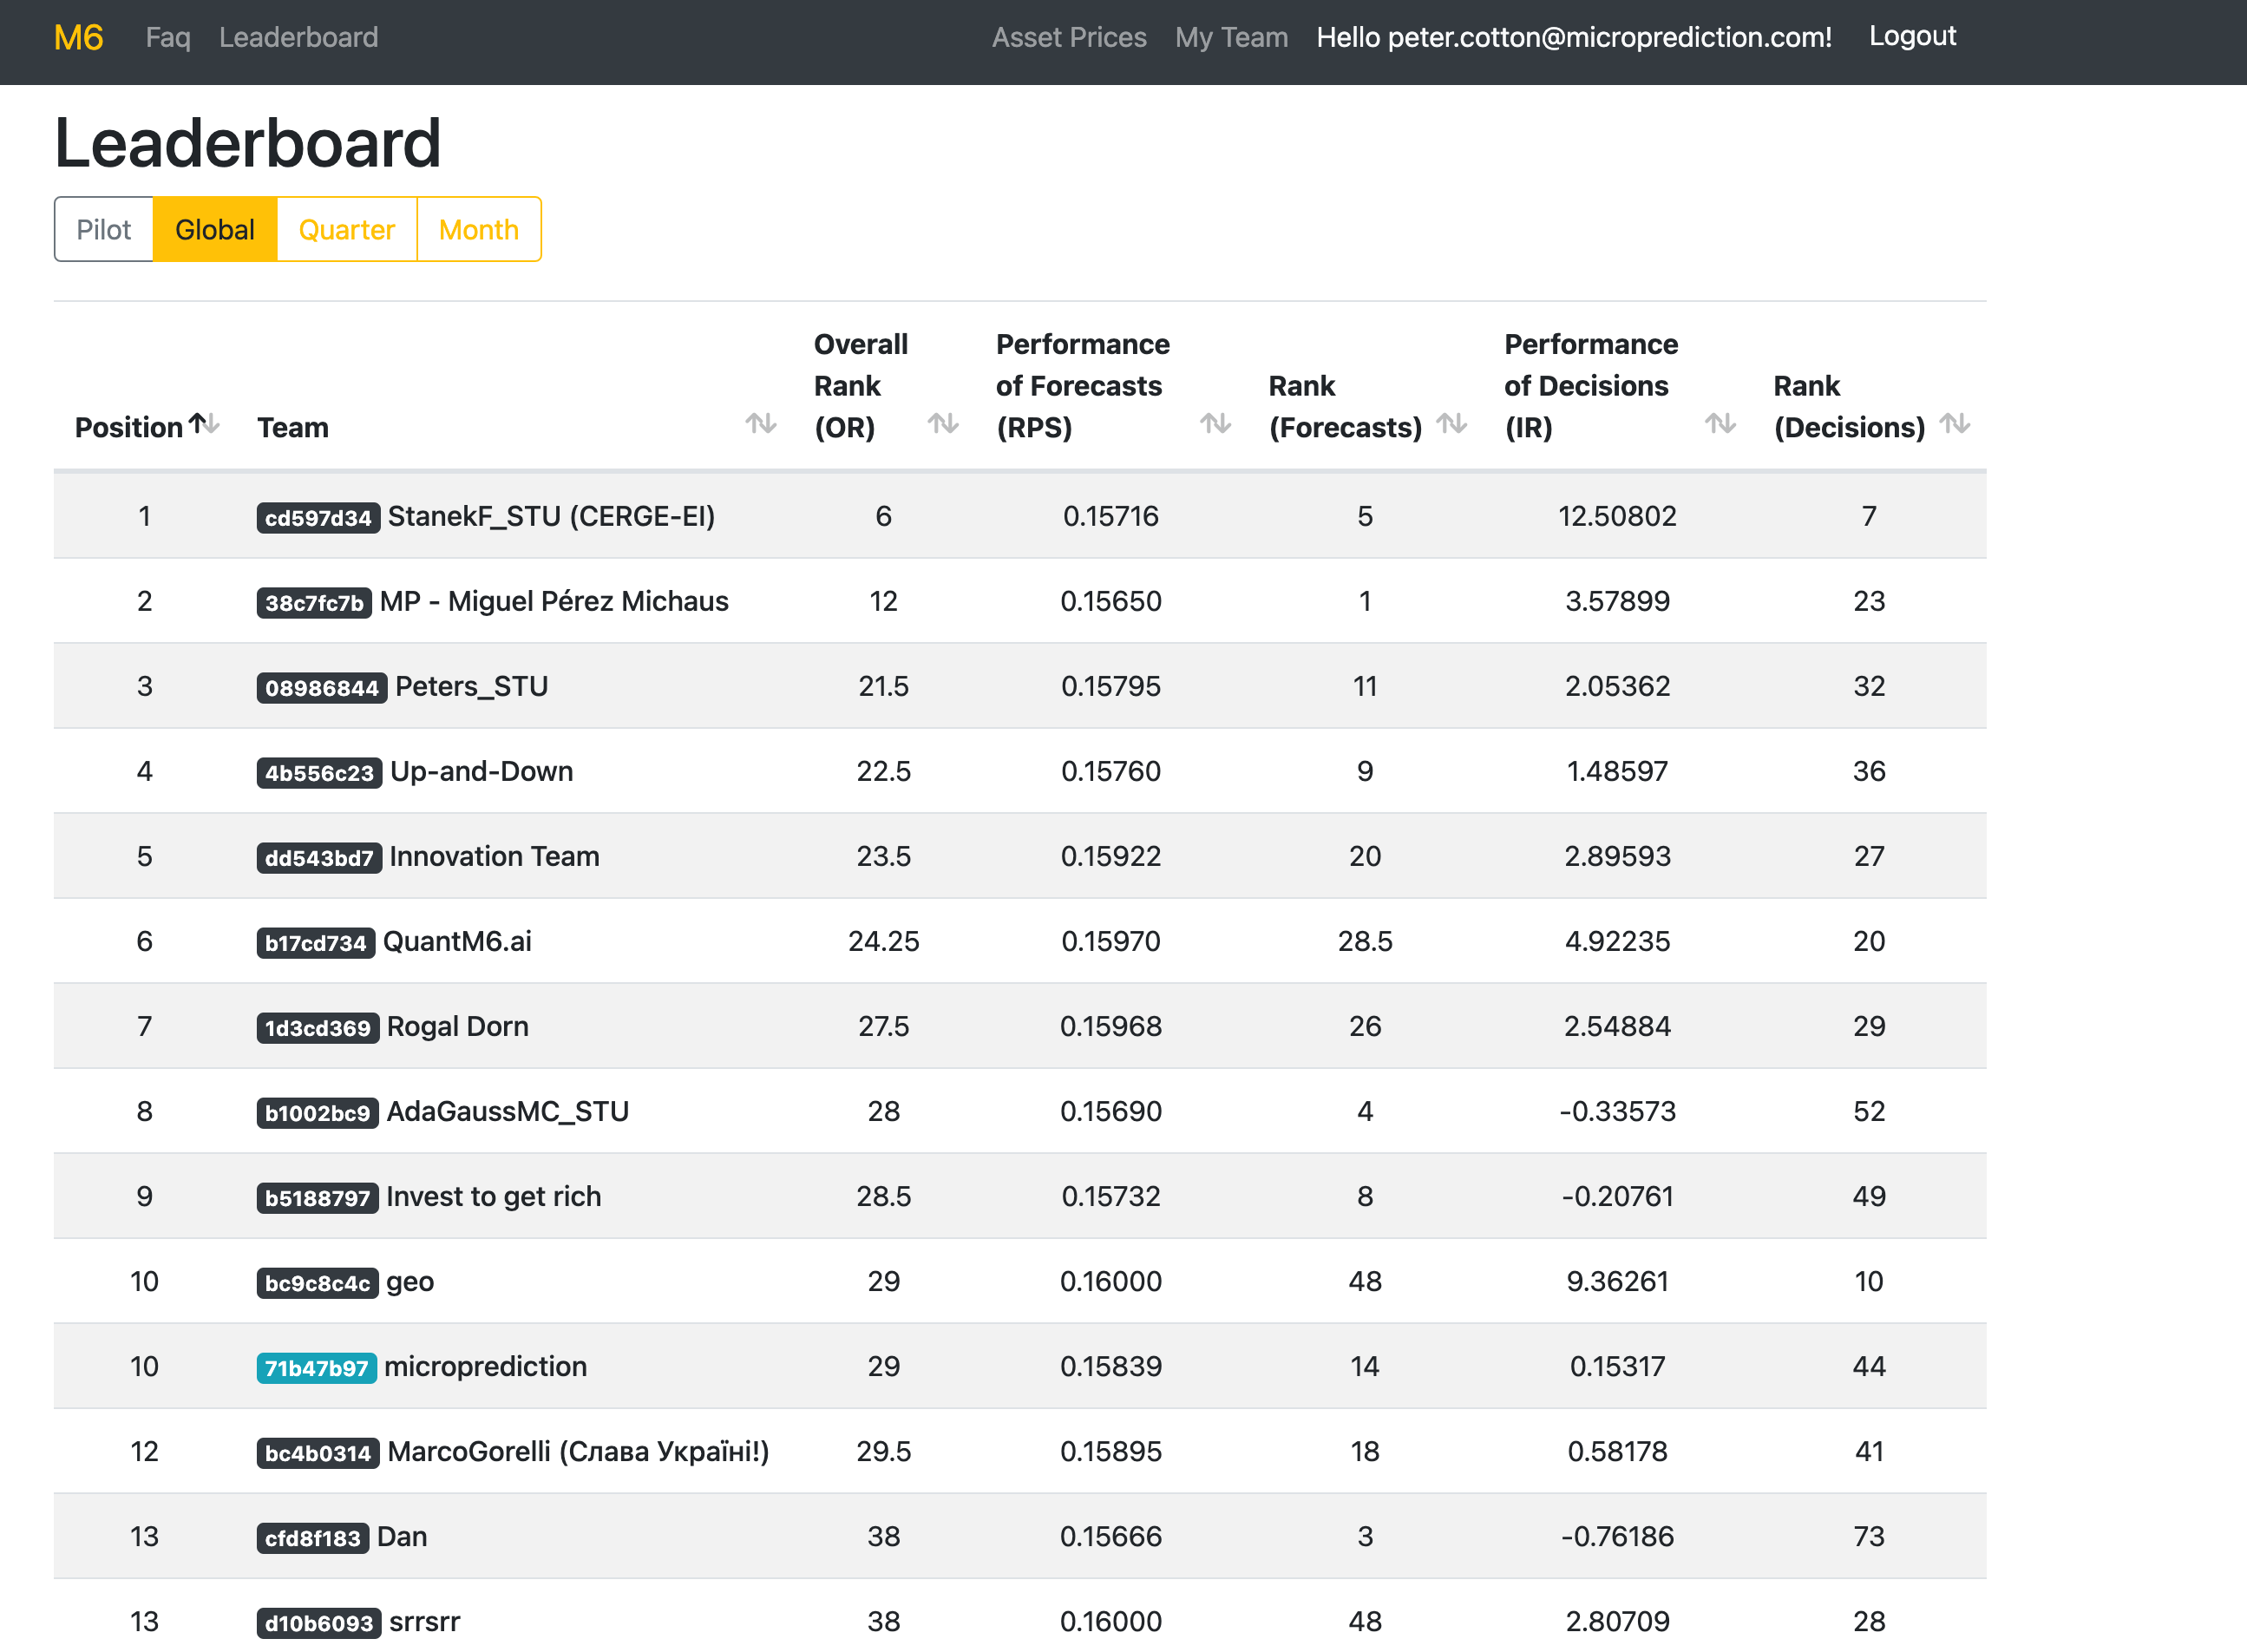Click teal 71b47b97 team ID badge
This screenshot has height=1652, width=2247.
[316, 1368]
